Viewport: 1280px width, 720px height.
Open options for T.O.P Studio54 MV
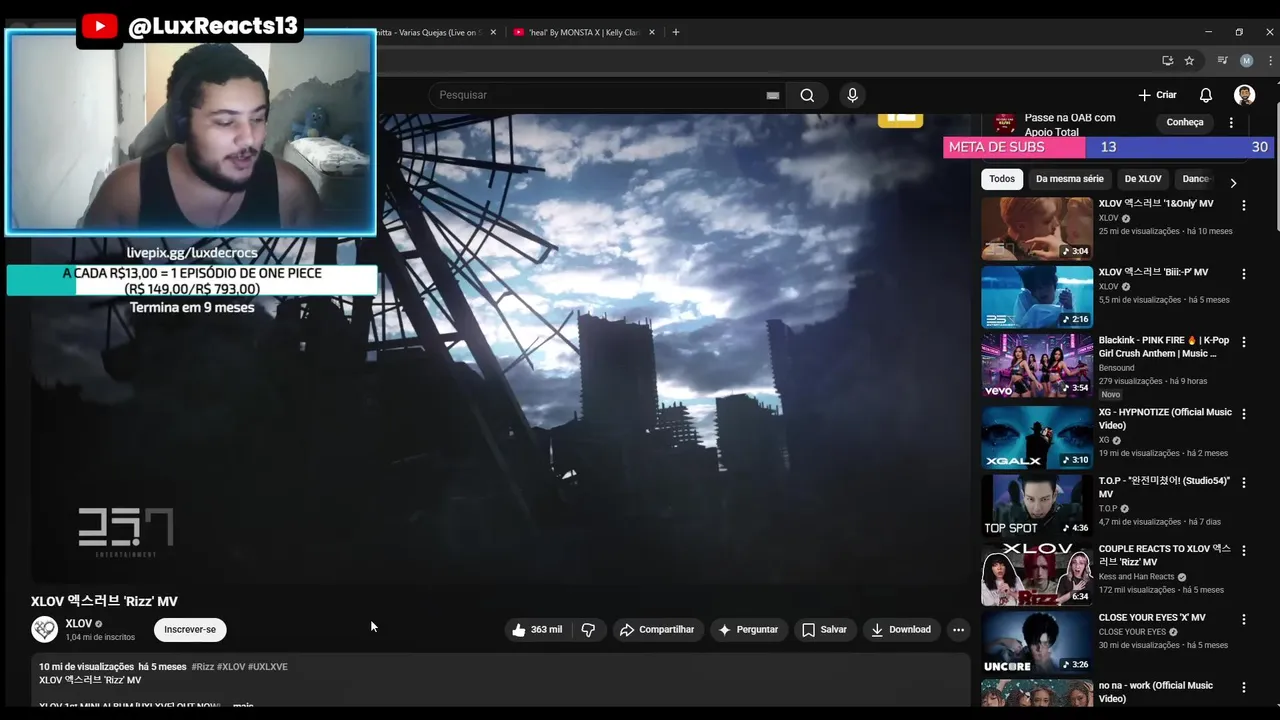pyautogui.click(x=1244, y=482)
